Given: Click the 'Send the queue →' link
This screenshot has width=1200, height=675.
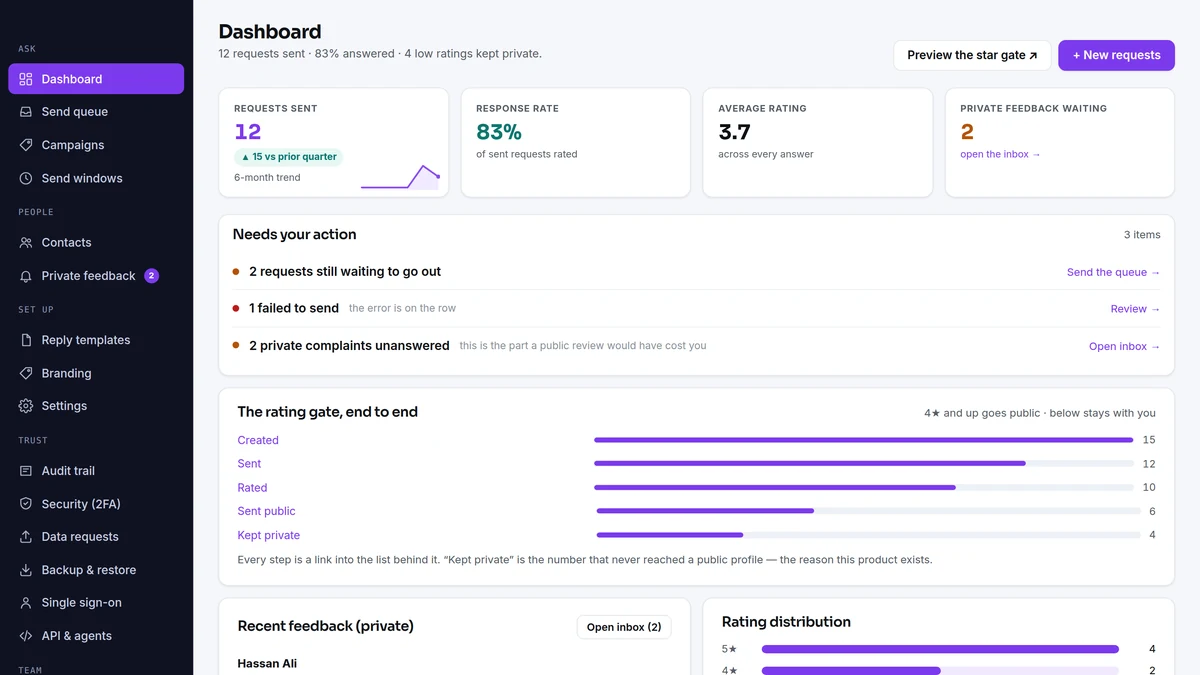Looking at the screenshot, I should point(1113,272).
